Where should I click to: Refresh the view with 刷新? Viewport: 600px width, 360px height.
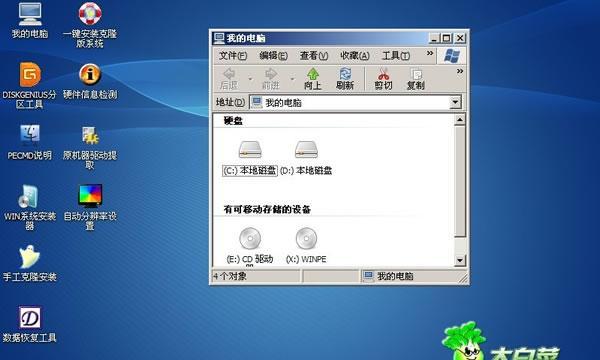click(x=345, y=79)
